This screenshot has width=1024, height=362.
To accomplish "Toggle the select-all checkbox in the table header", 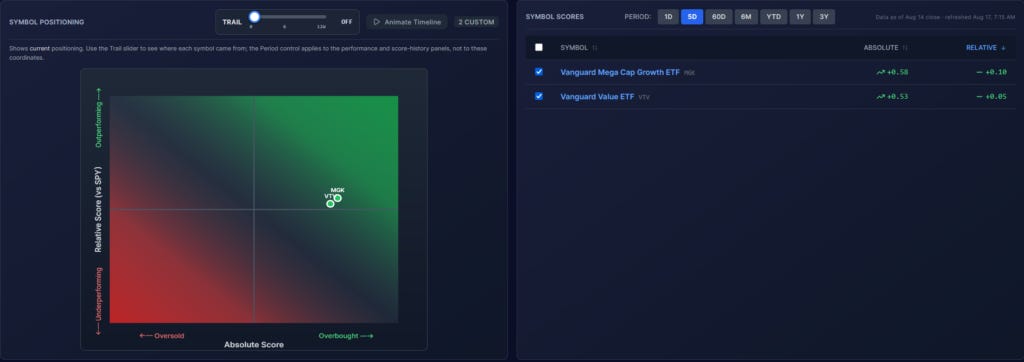I will tap(539, 47).
